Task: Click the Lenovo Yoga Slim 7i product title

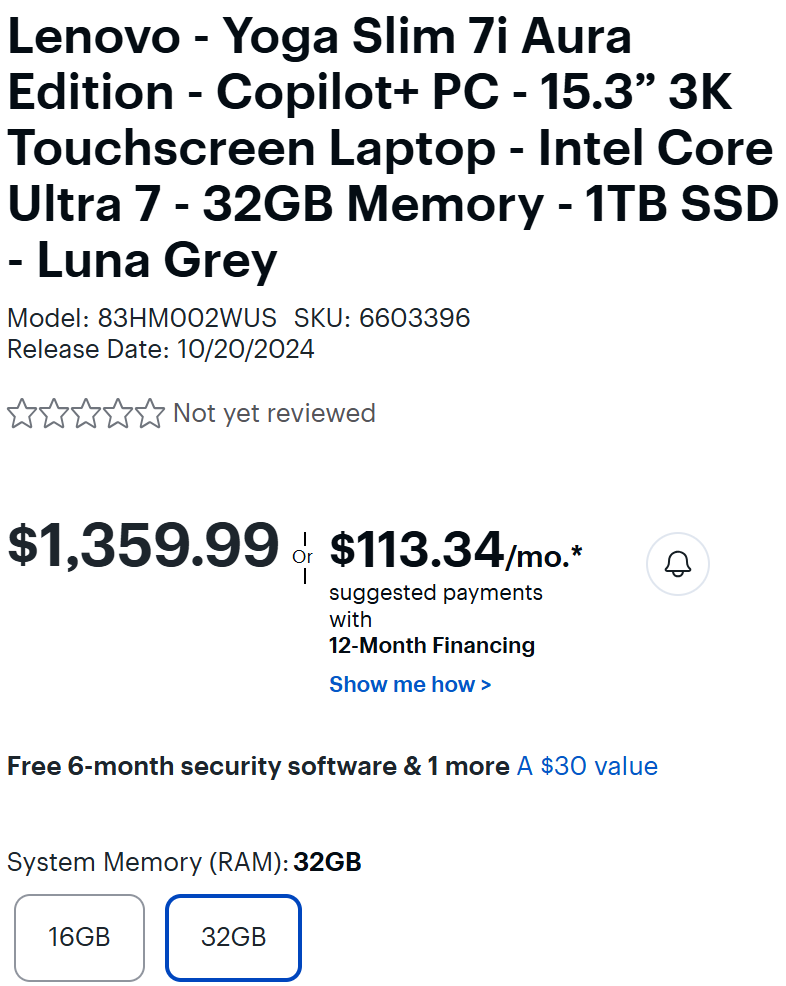Action: 390,149
